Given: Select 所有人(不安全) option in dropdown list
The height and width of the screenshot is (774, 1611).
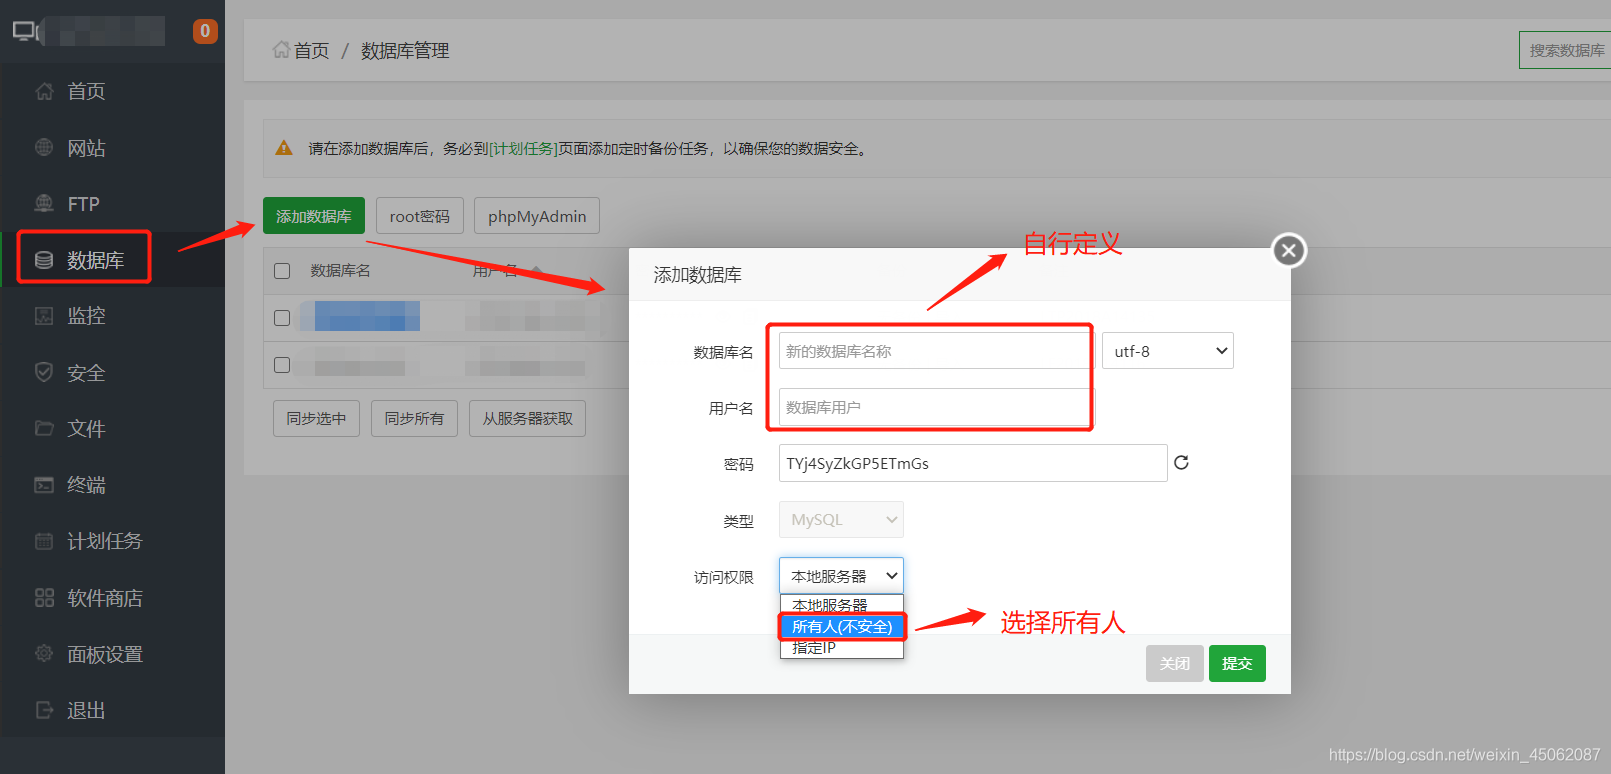Looking at the screenshot, I should tap(841, 627).
